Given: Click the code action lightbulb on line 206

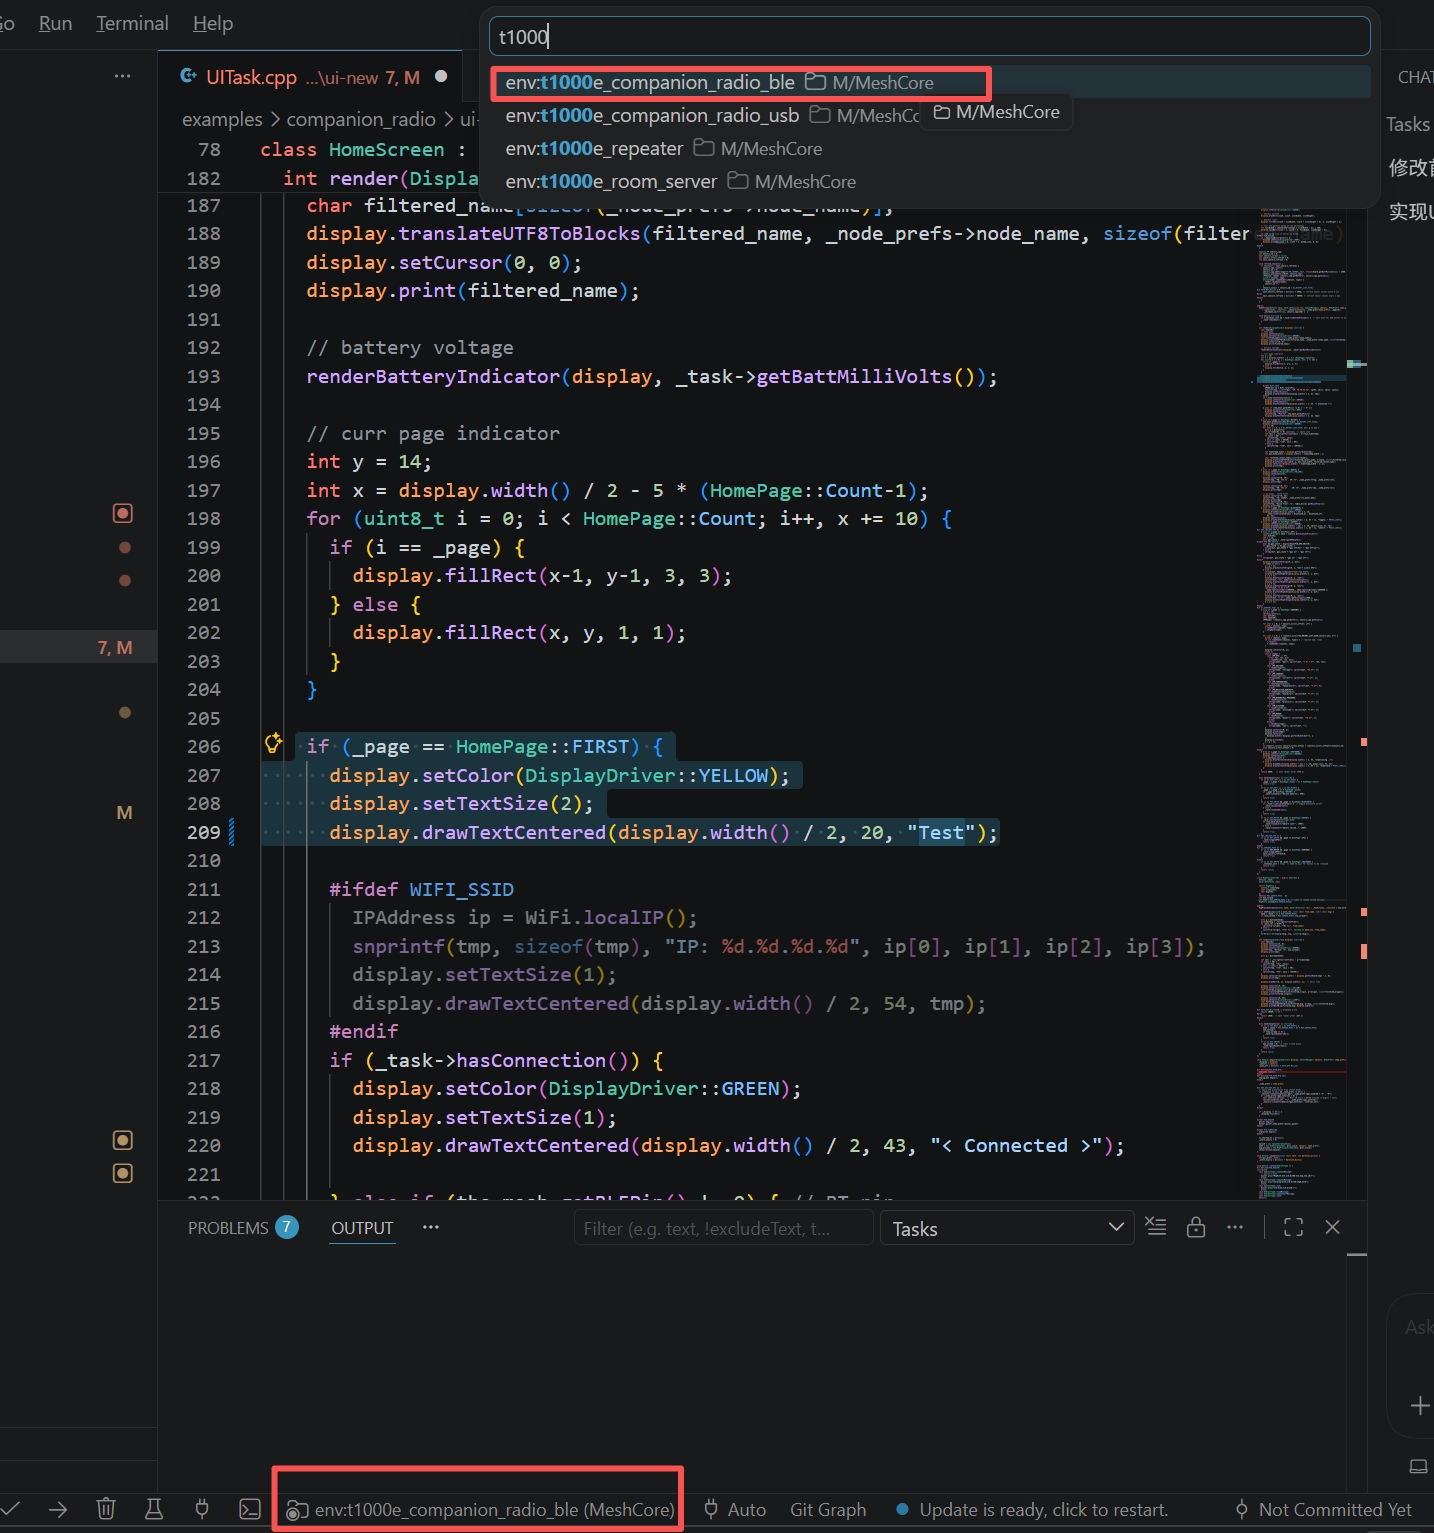Looking at the screenshot, I should pos(273,743).
